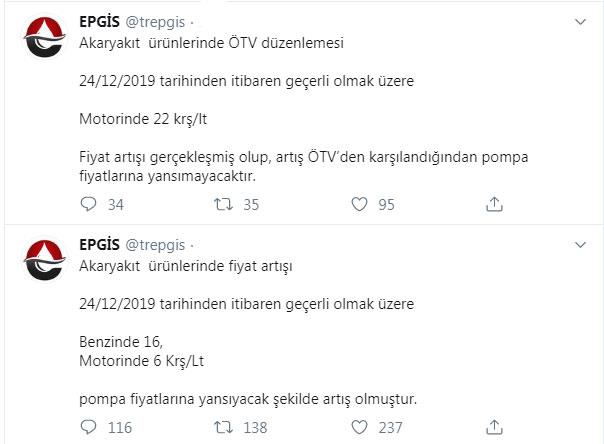The image size is (604, 444).
Task: Retweet the fiyat artışı tweet
Action: 223,427
